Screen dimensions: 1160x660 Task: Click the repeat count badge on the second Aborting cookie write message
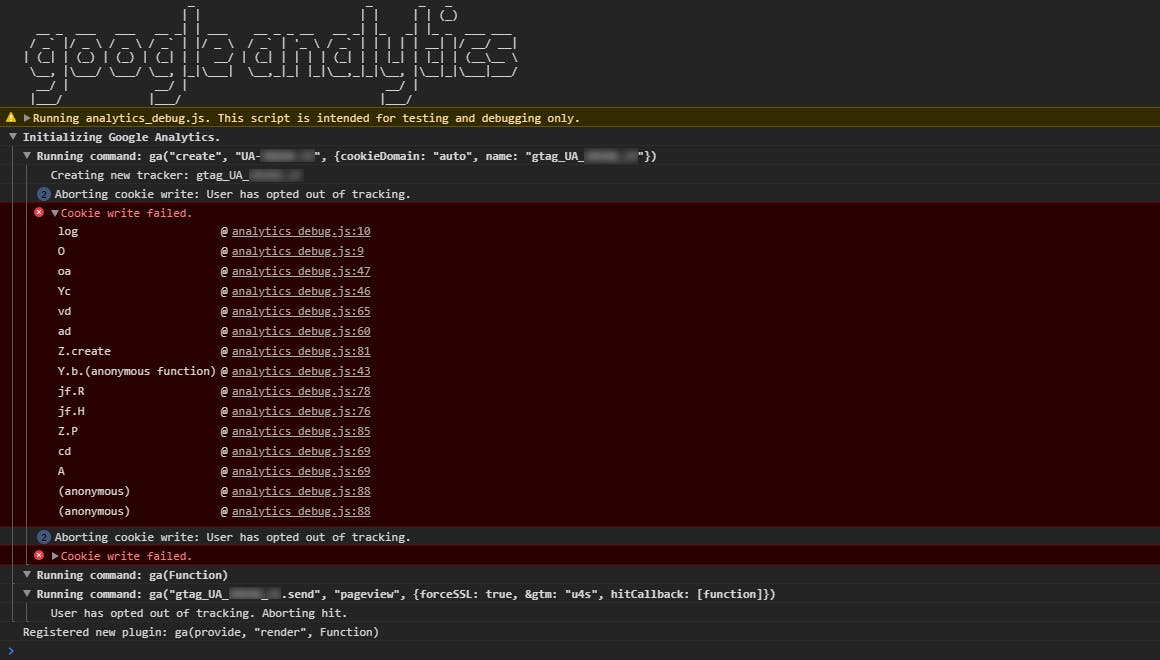43,537
